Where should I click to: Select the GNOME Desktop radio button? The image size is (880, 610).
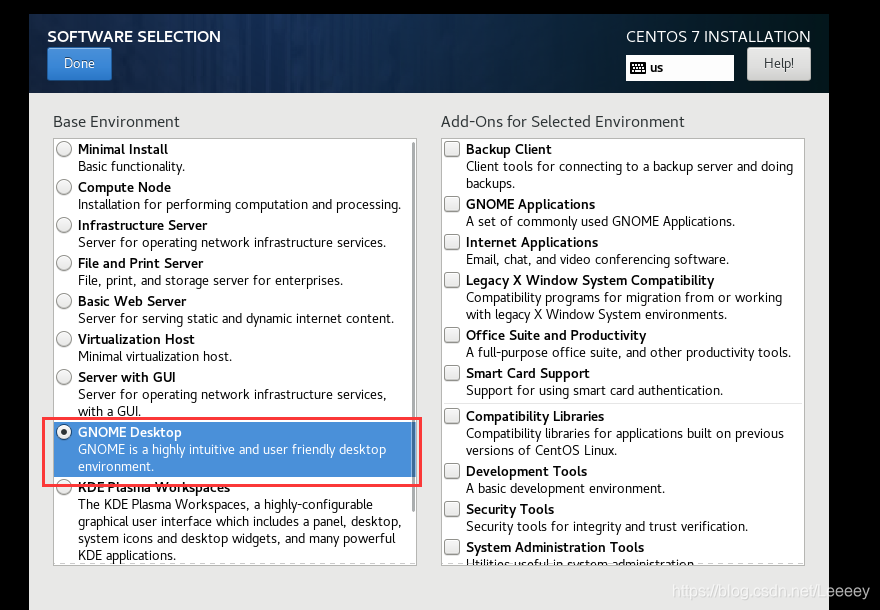tap(64, 432)
